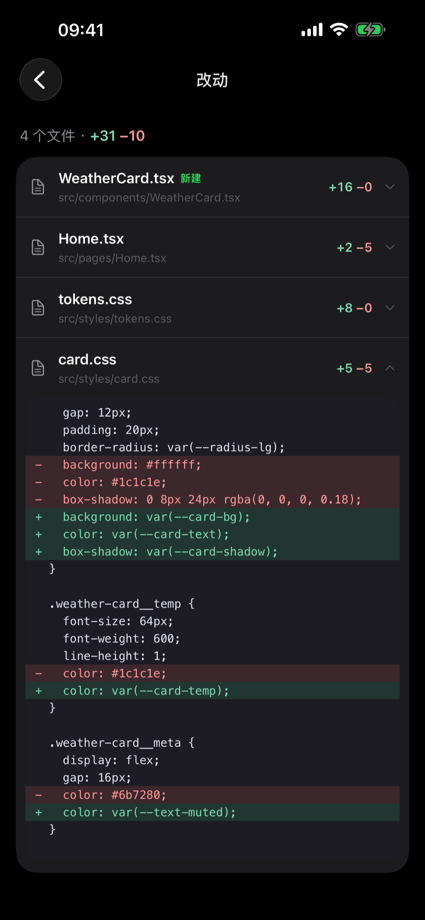Select added line color: var(--card-temp)
Screen dimensions: 425x920
coord(212,691)
